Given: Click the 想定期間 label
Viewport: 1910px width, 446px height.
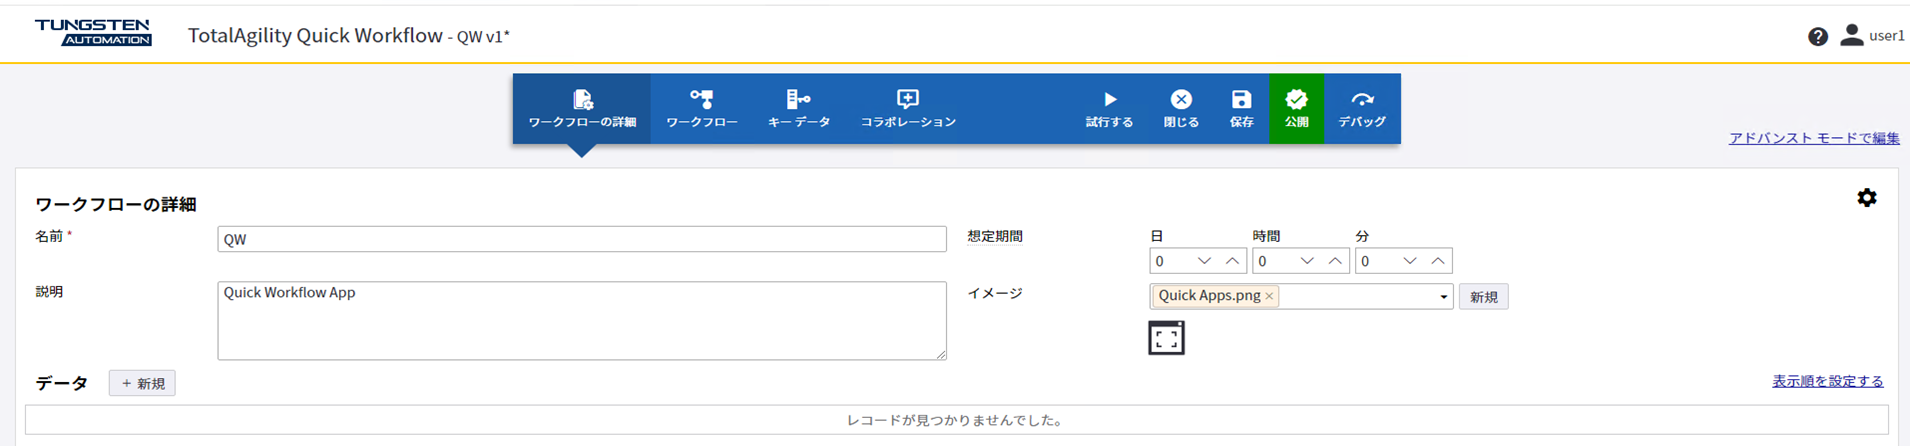Looking at the screenshot, I should [995, 237].
